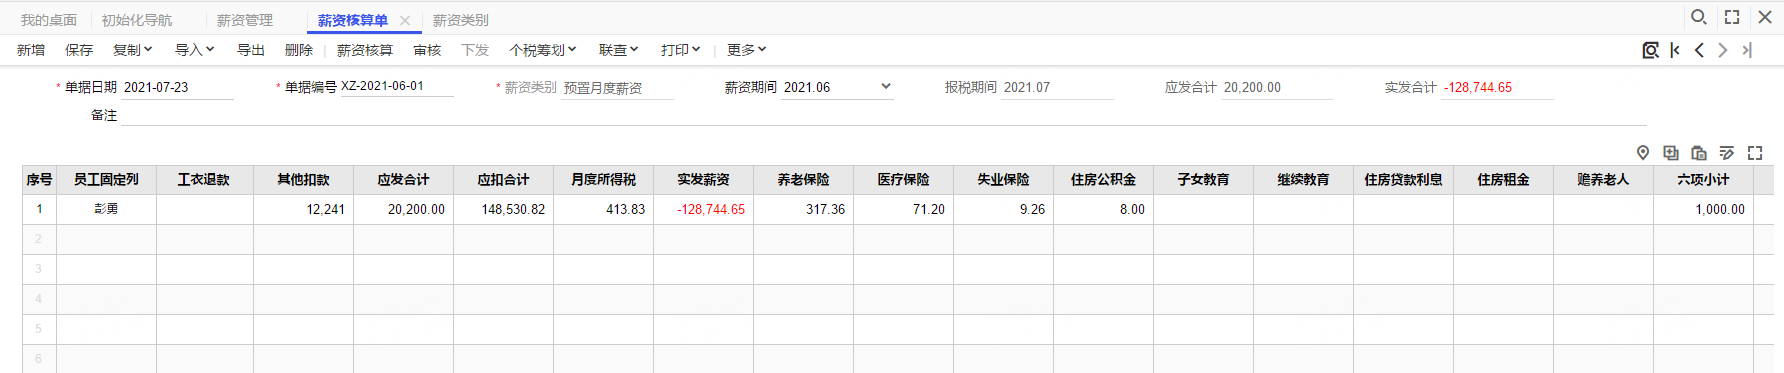The height and width of the screenshot is (373, 1784).
Task: Open the 更多 dropdown menu
Action: [x=746, y=50]
